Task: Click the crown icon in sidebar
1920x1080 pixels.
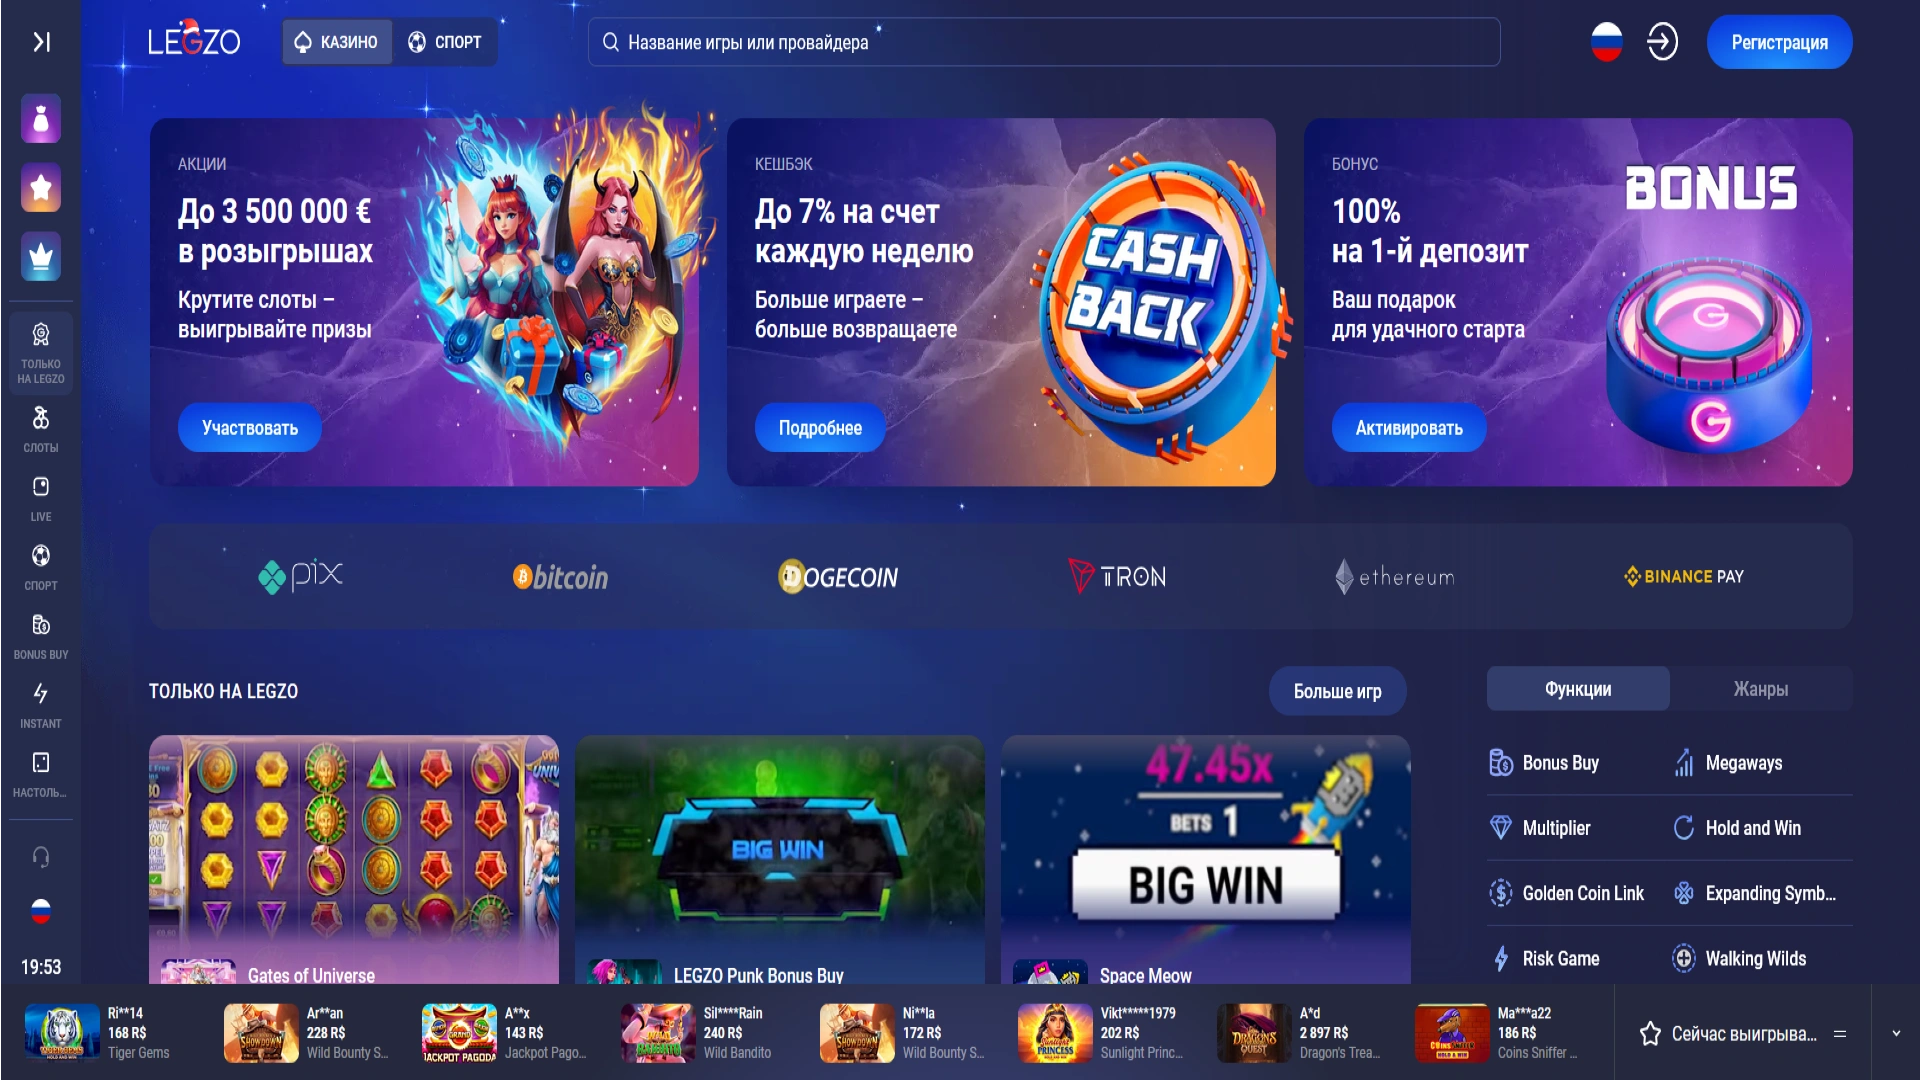Action: (x=41, y=257)
